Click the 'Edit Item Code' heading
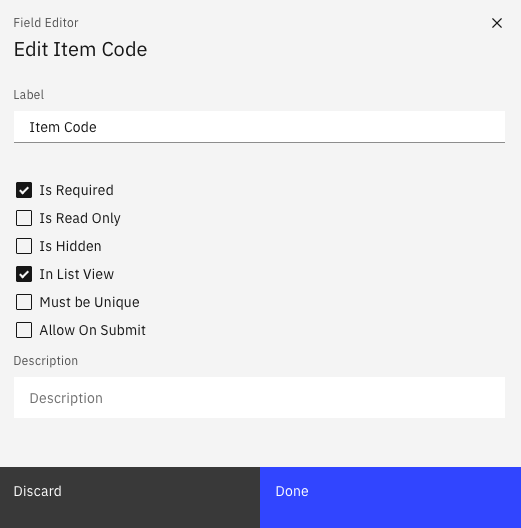 [80, 49]
